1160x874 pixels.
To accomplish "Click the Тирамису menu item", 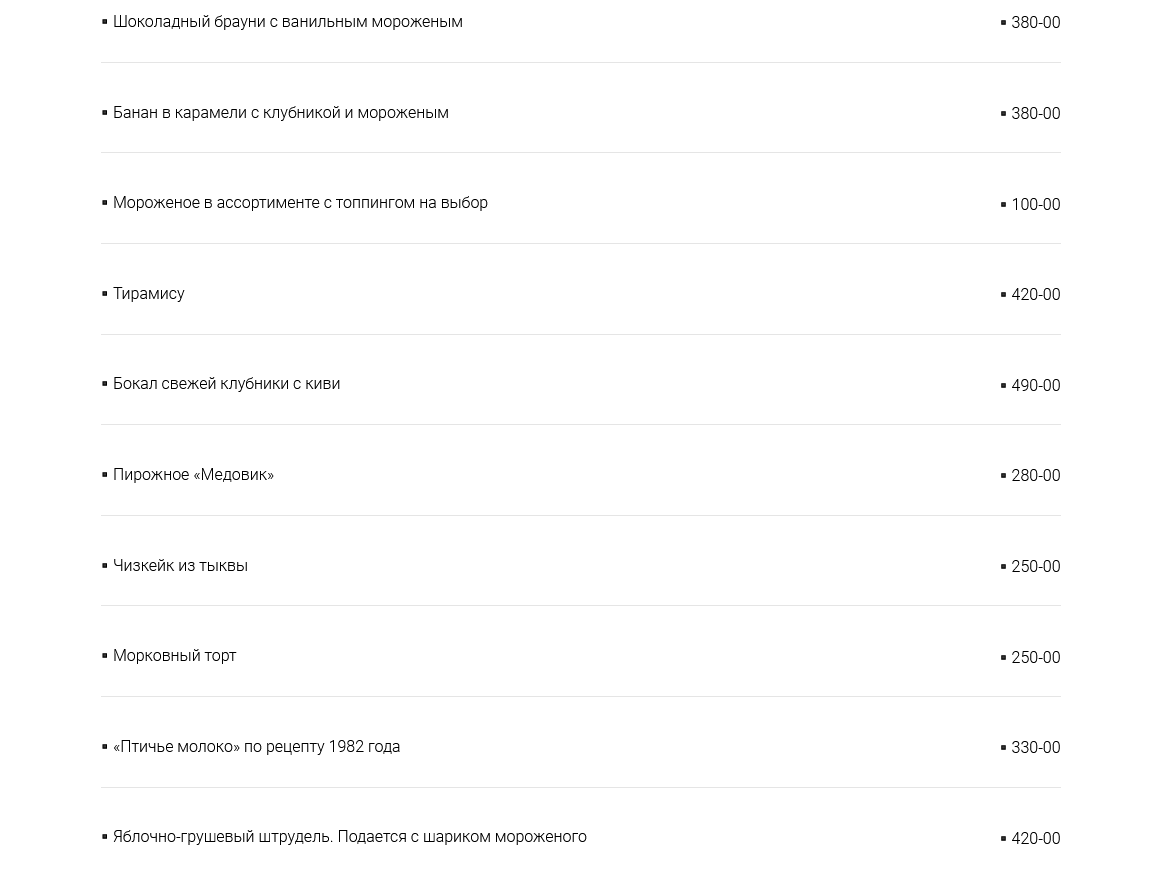I will coord(148,294).
